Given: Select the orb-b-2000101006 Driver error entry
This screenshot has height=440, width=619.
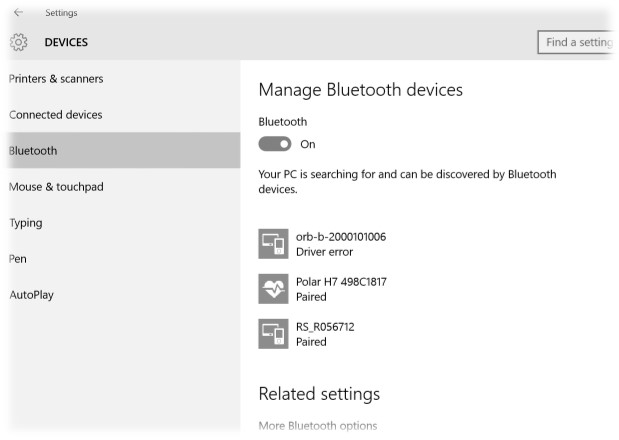Looking at the screenshot, I should coord(341,245).
